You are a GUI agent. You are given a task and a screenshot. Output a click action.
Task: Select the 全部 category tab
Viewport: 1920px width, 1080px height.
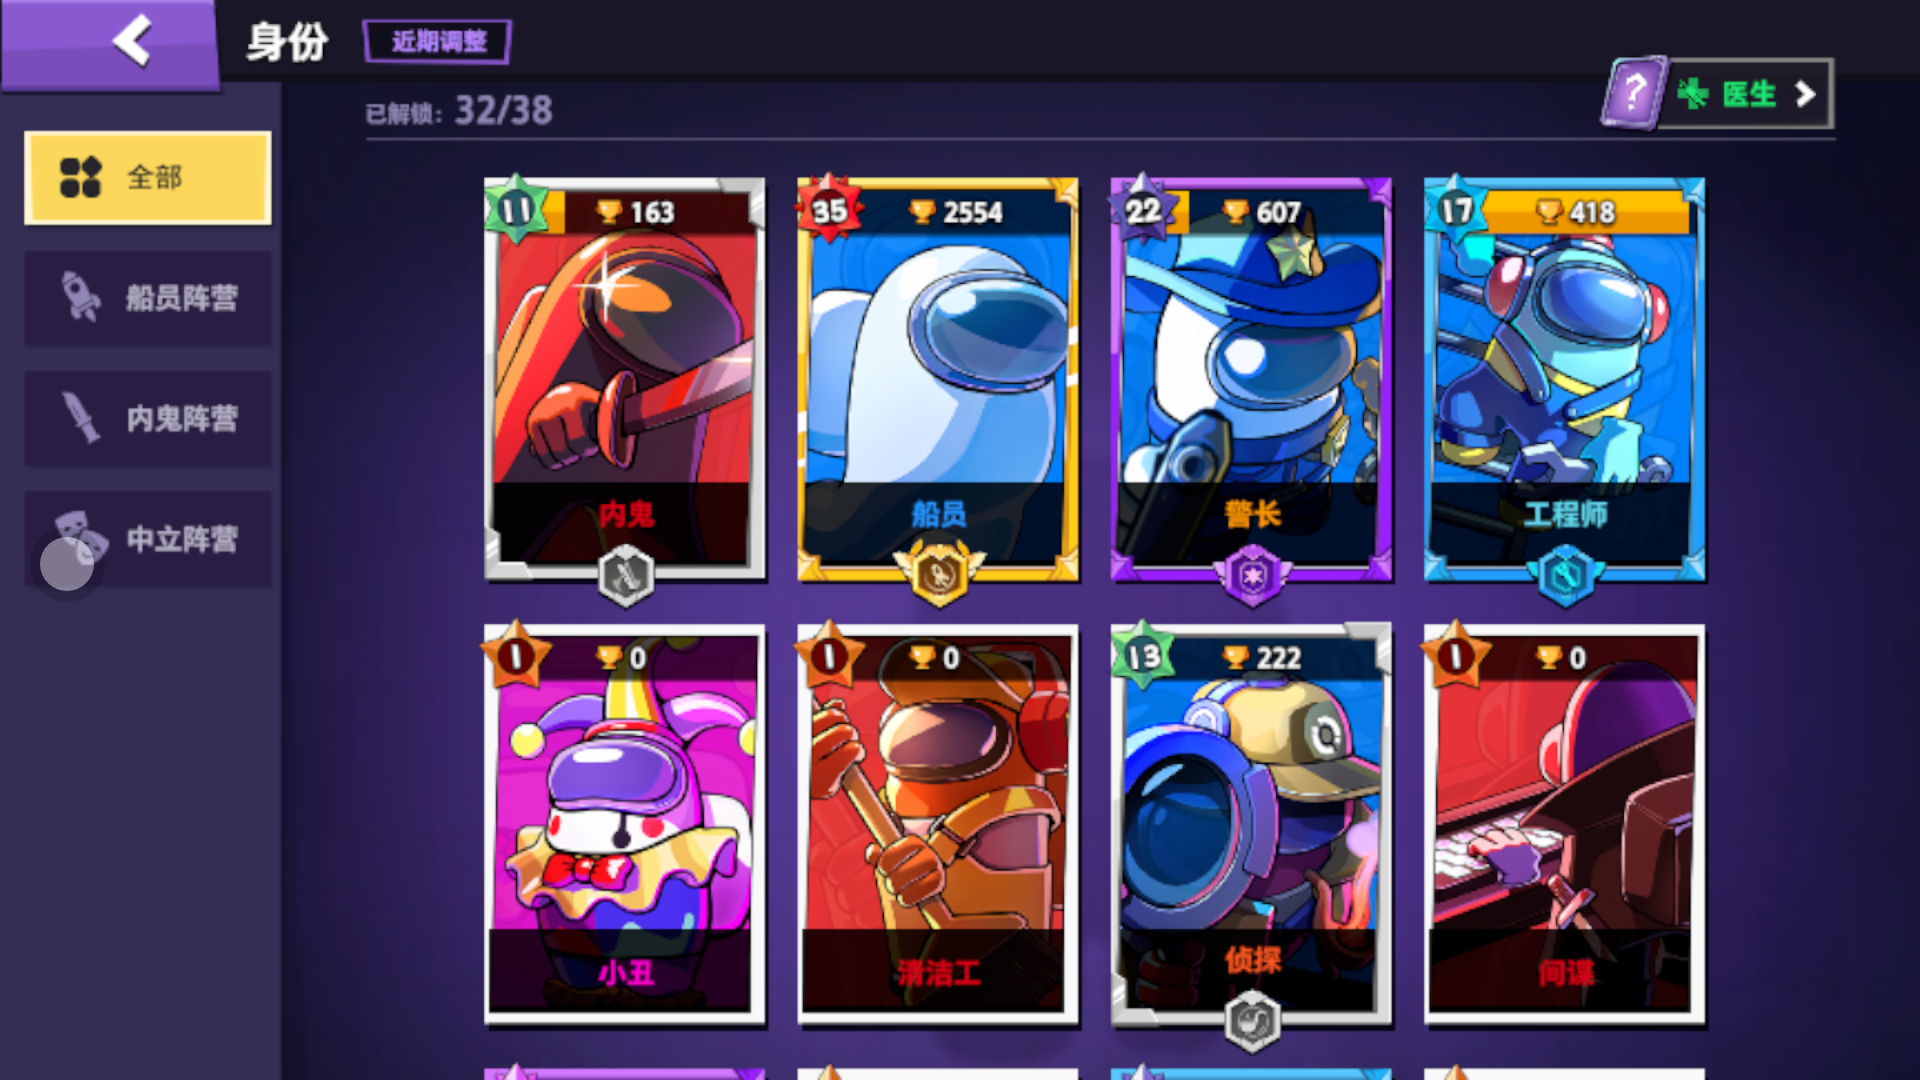point(148,178)
